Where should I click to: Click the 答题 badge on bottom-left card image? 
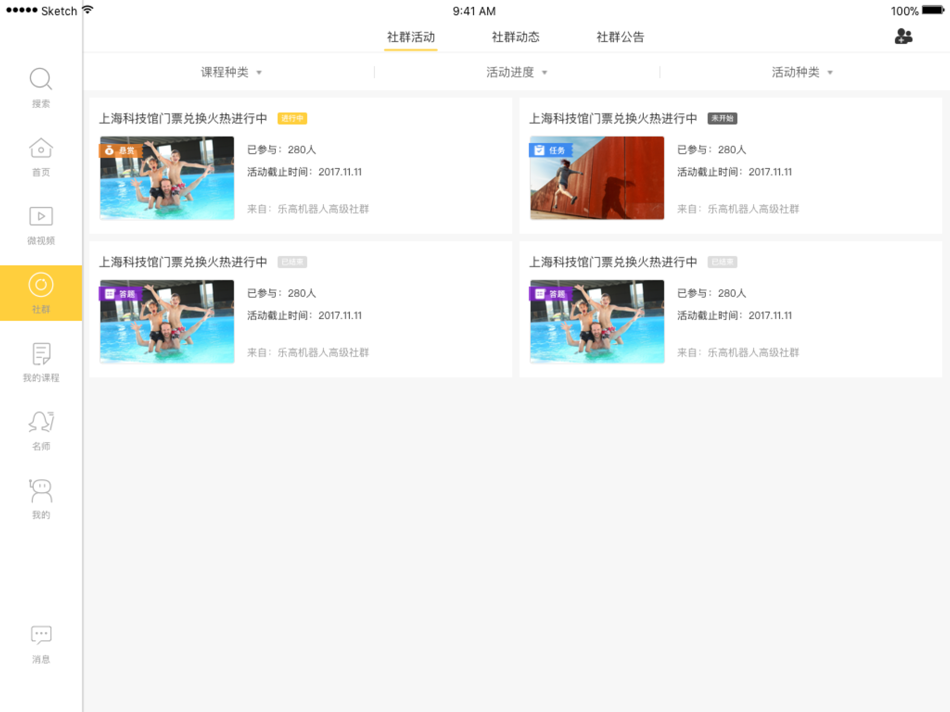(120, 294)
